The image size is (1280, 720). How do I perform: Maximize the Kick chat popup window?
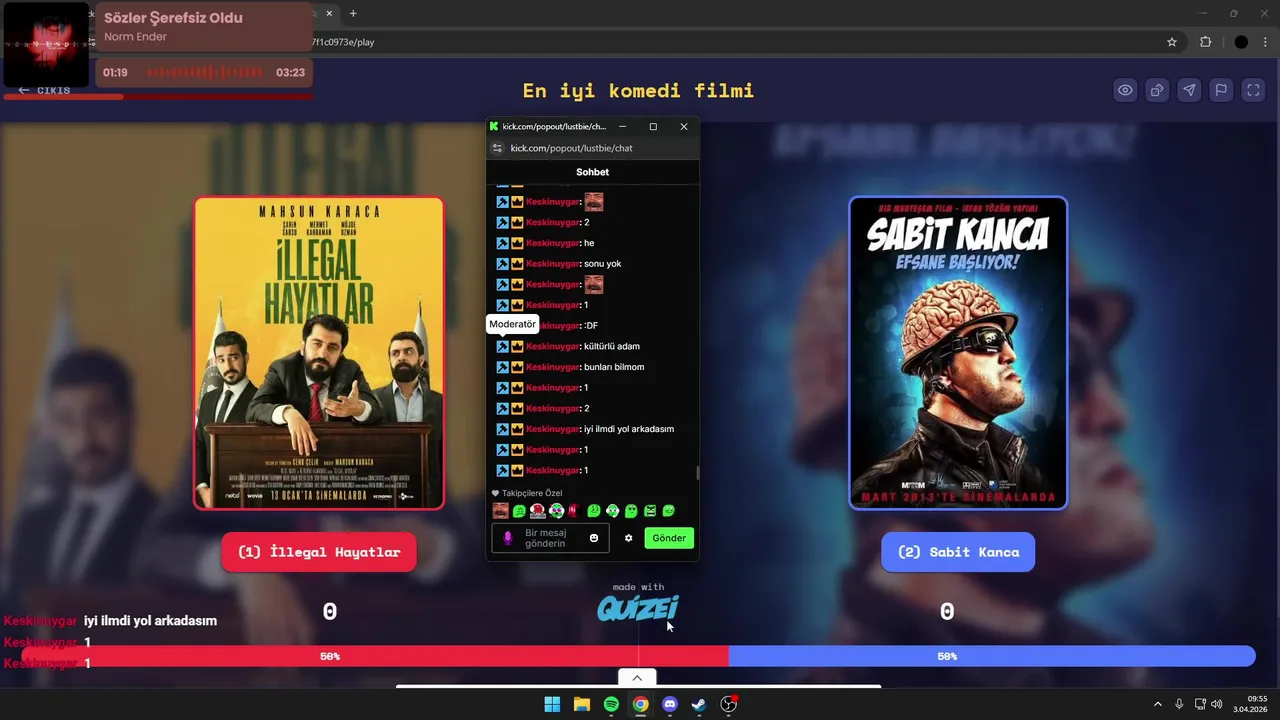click(x=653, y=127)
